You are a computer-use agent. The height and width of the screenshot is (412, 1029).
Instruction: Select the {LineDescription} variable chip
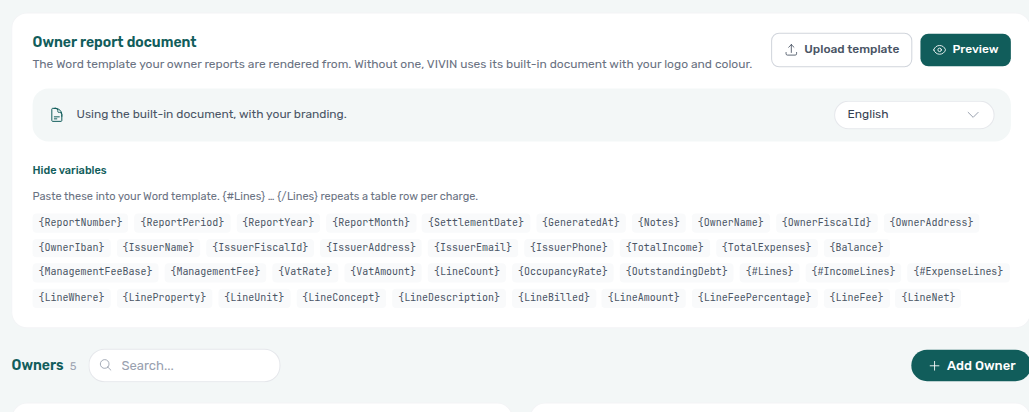450,298
